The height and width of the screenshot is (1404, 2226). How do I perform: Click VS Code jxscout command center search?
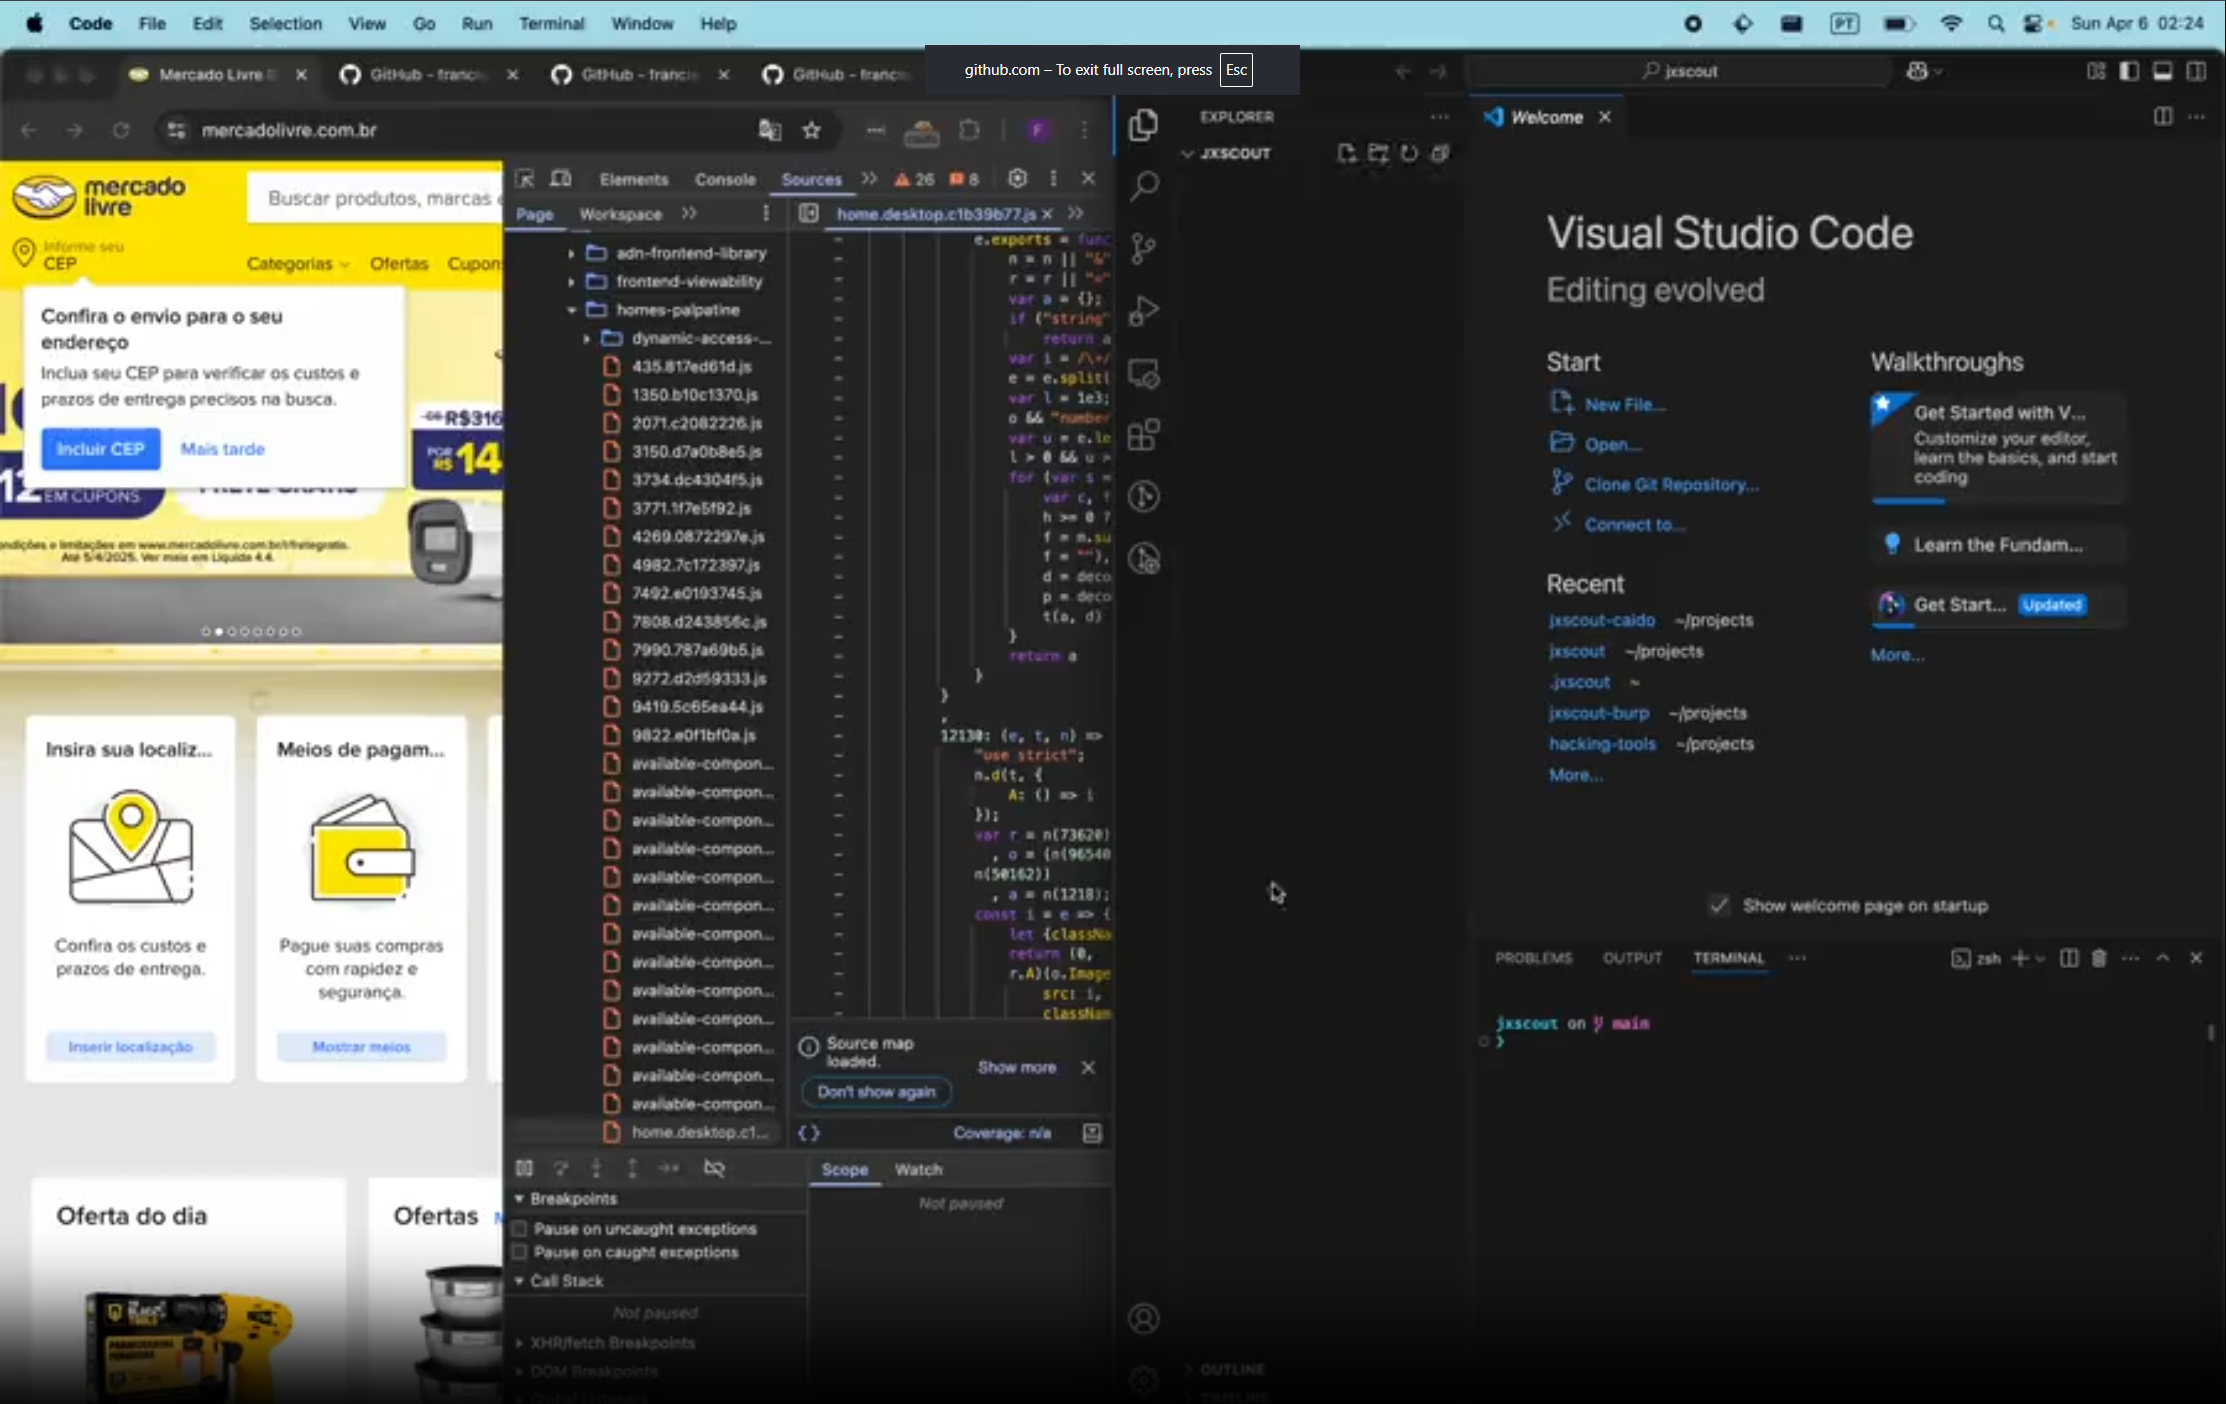click(1680, 71)
